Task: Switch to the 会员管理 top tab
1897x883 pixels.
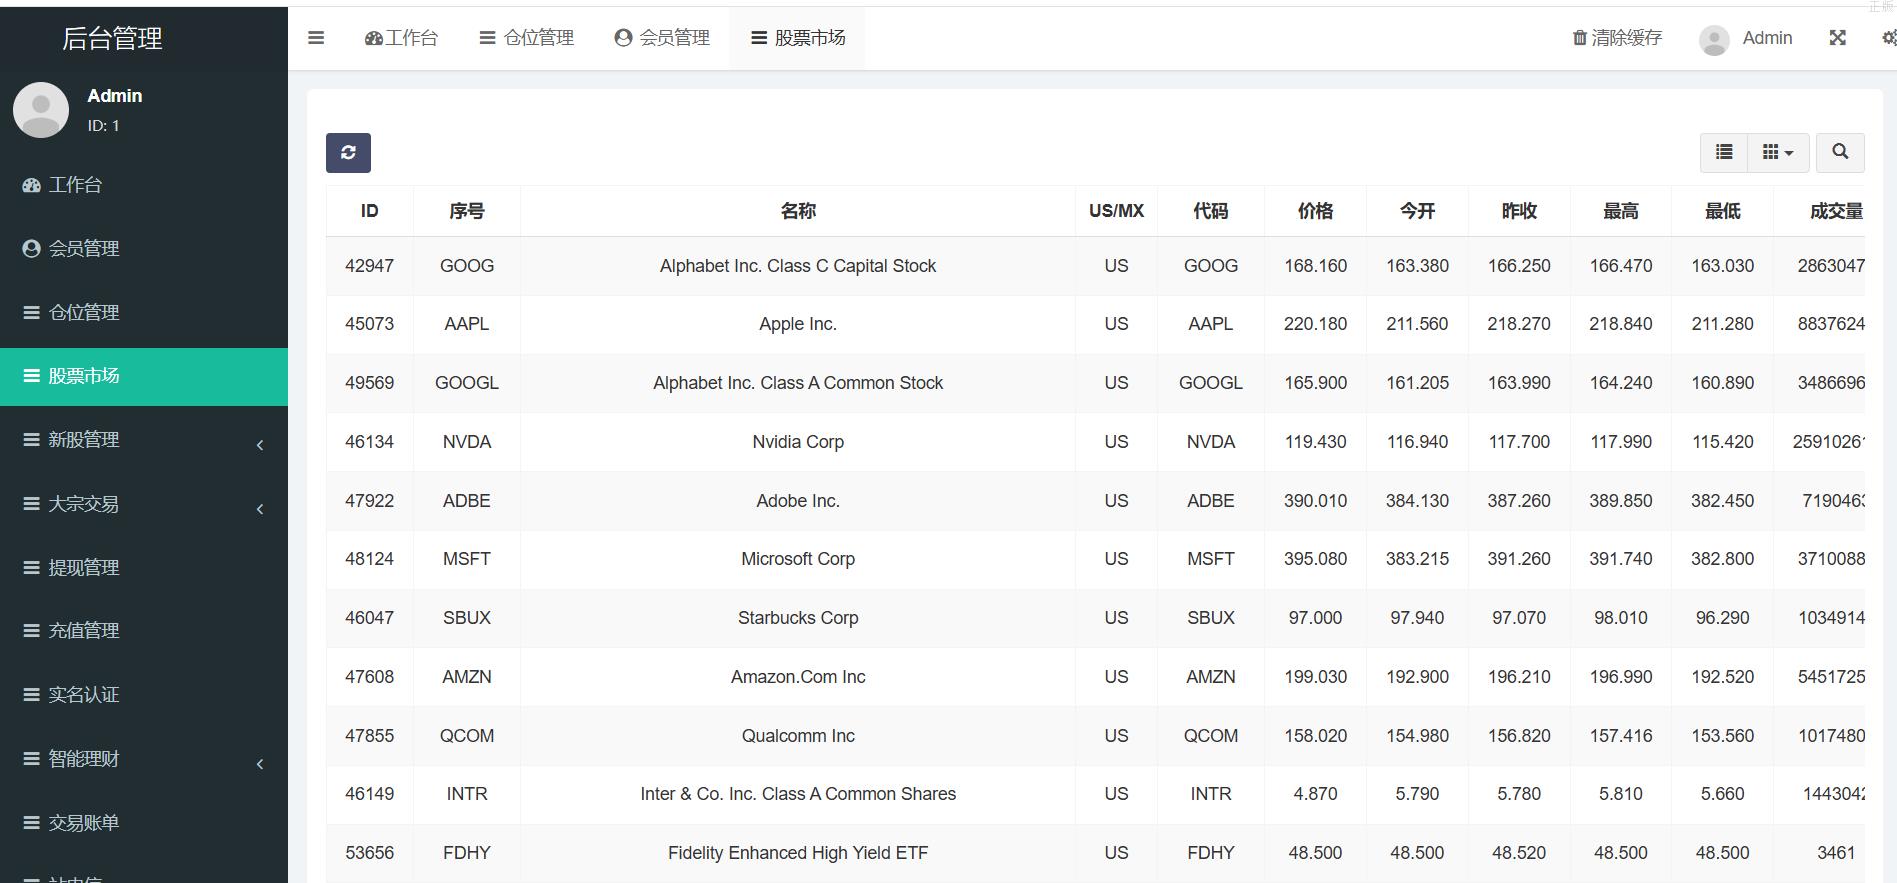Action: (662, 38)
